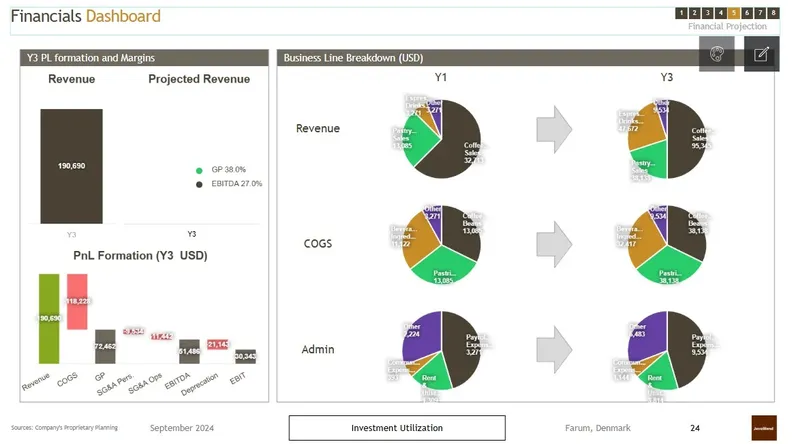Jump to section 8 in page navigator
Screen dimensions: 792x444
click(x=773, y=13)
